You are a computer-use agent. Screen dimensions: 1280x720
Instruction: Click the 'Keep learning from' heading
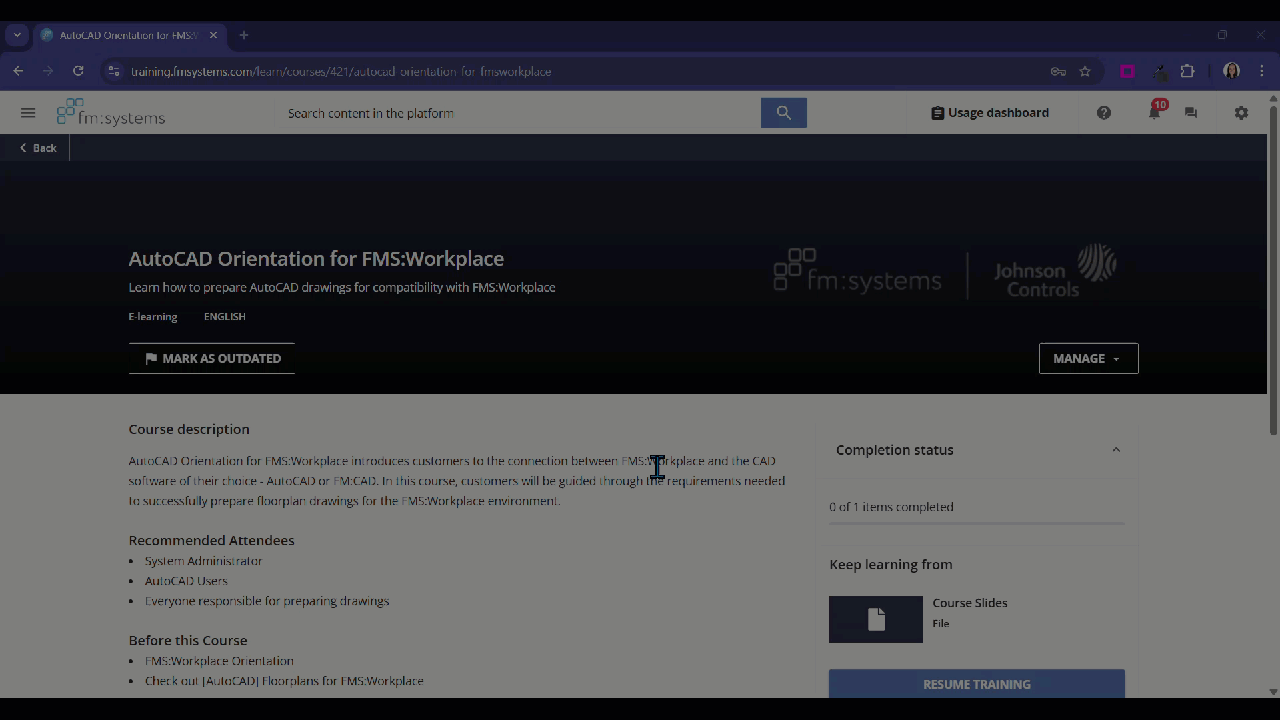pos(891,564)
